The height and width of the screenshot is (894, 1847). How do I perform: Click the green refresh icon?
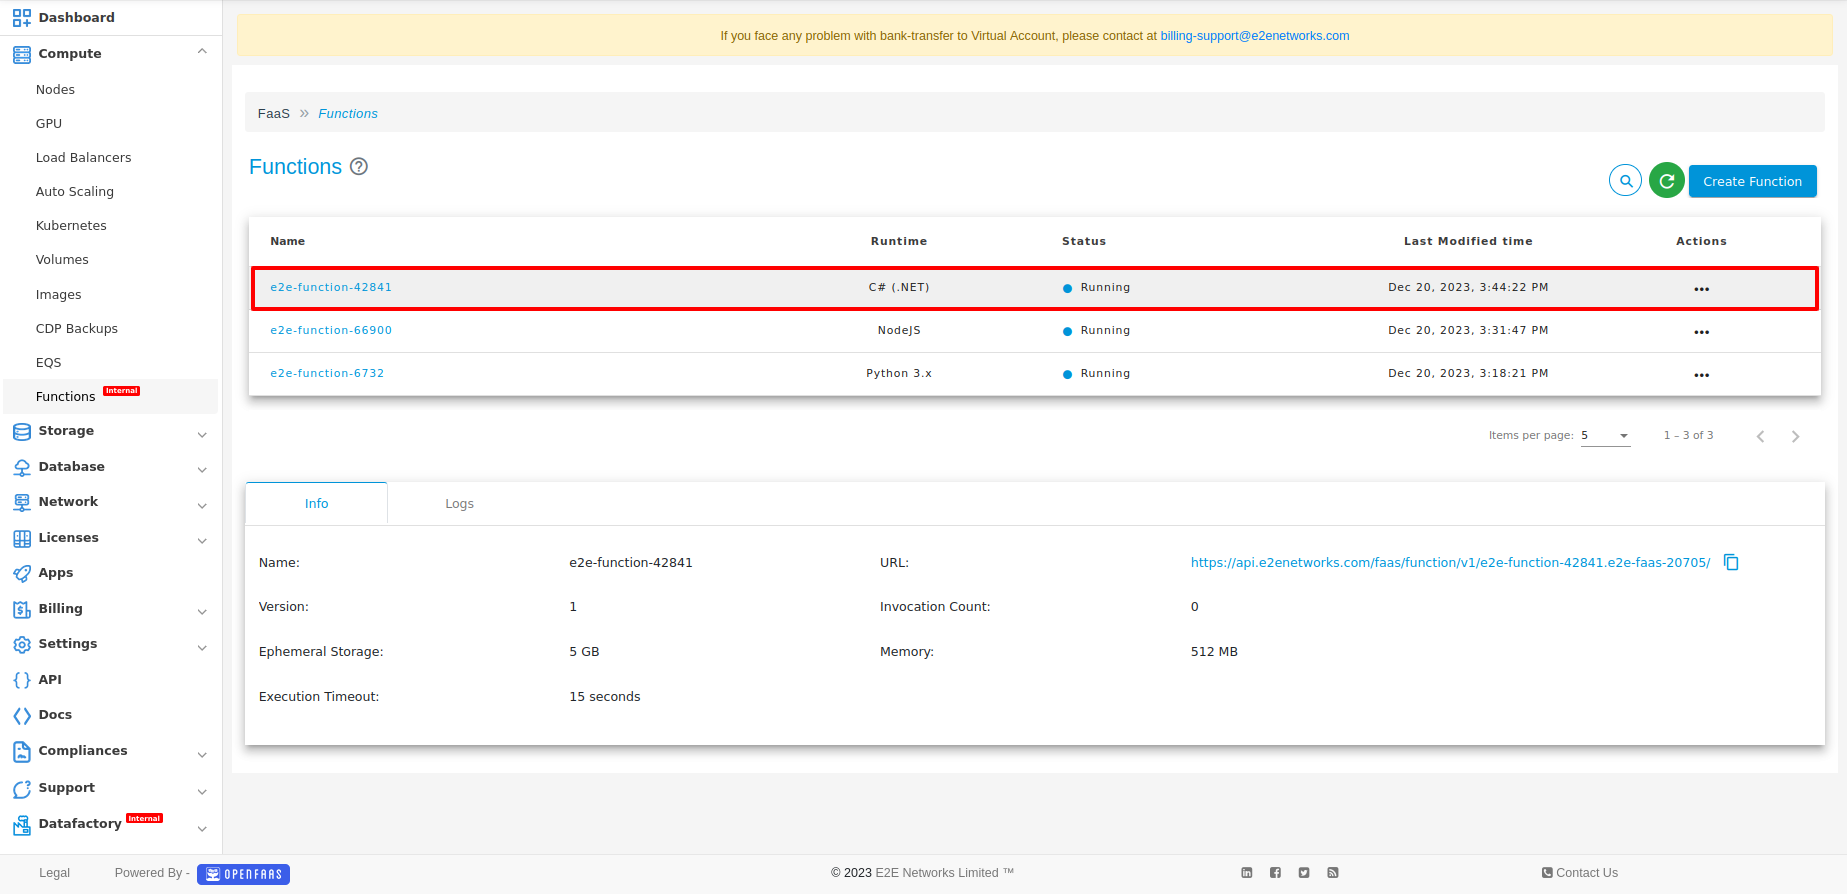click(x=1666, y=181)
